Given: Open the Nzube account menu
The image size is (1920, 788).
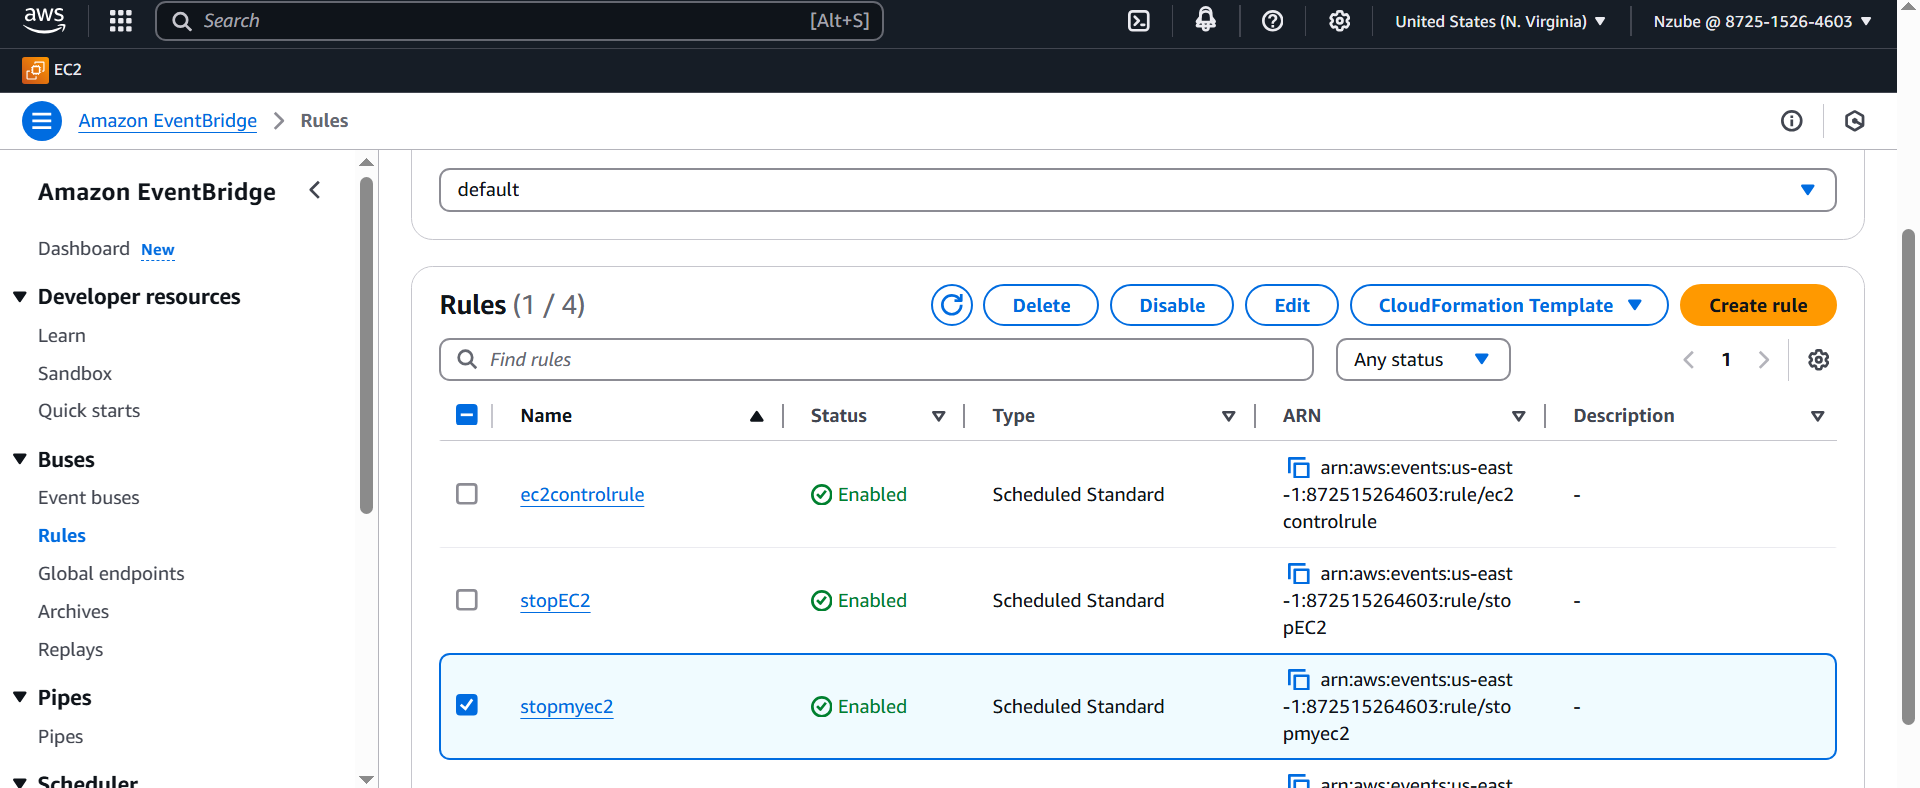Looking at the screenshot, I should click(x=1762, y=21).
